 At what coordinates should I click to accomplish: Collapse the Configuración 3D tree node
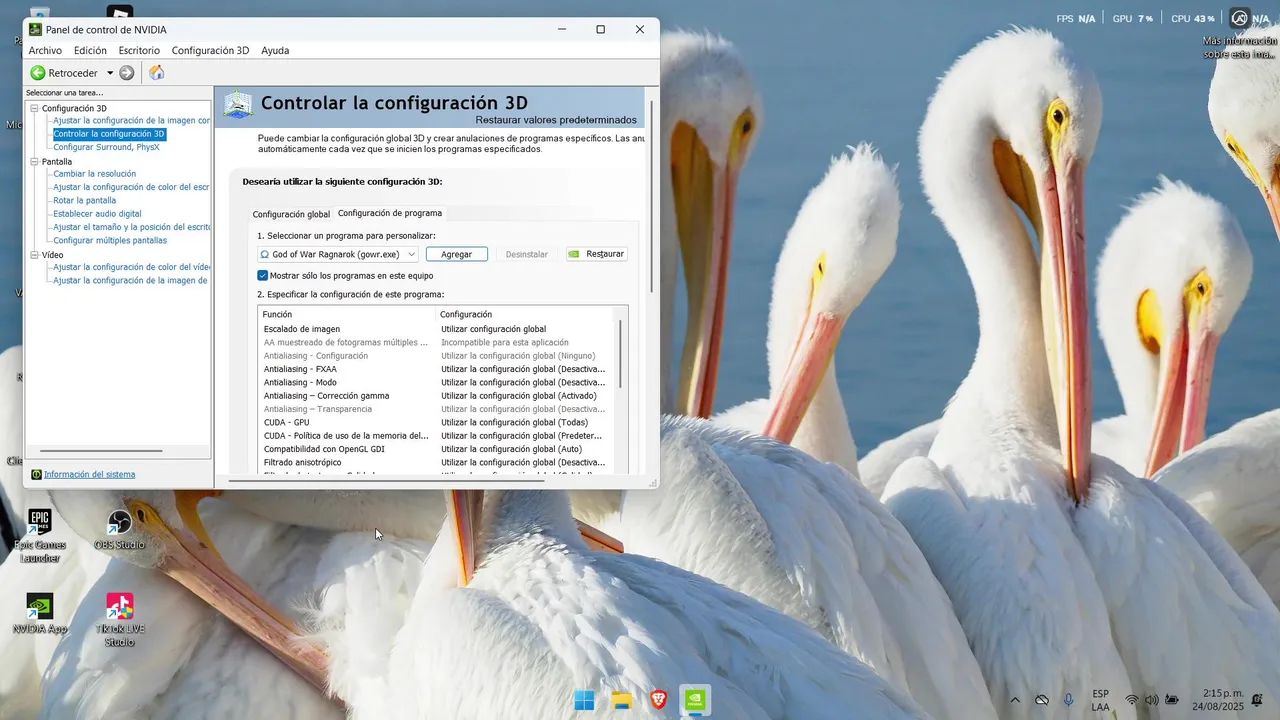pos(34,108)
